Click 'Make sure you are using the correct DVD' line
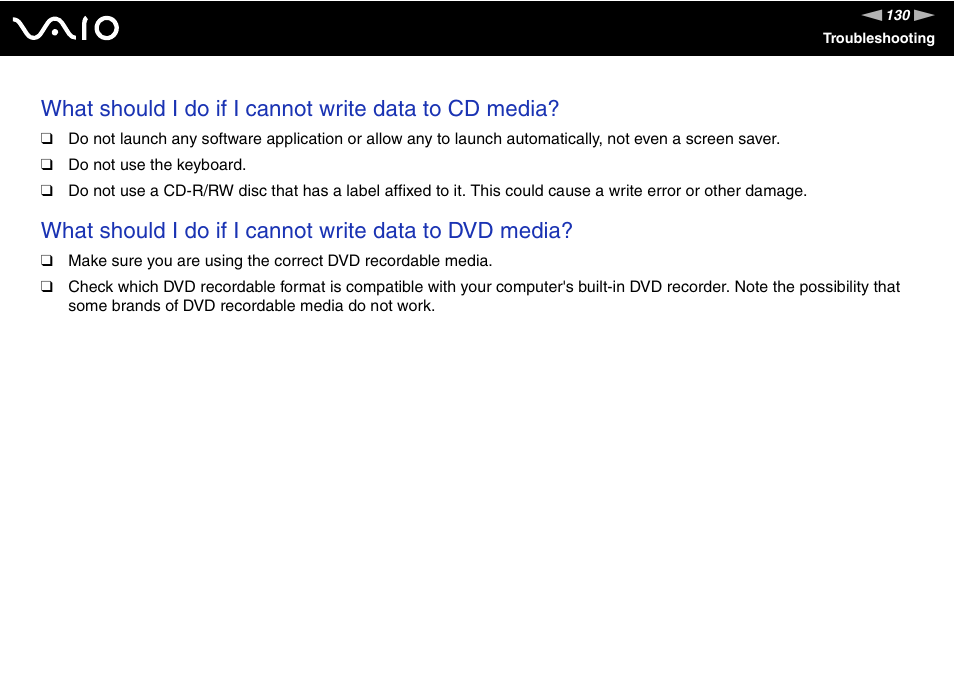This screenshot has width=954, height=674. point(280,261)
